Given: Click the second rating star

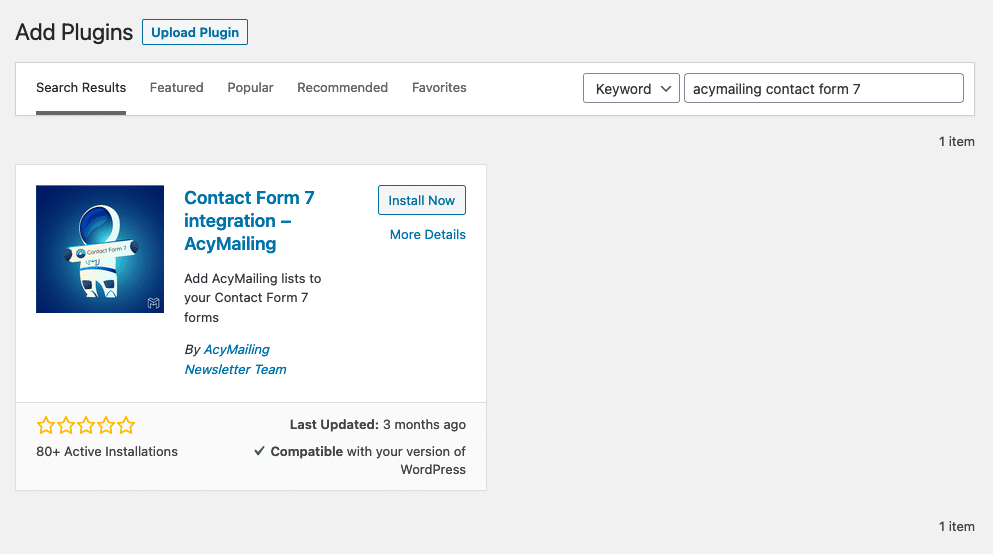Looking at the screenshot, I should pos(66,425).
